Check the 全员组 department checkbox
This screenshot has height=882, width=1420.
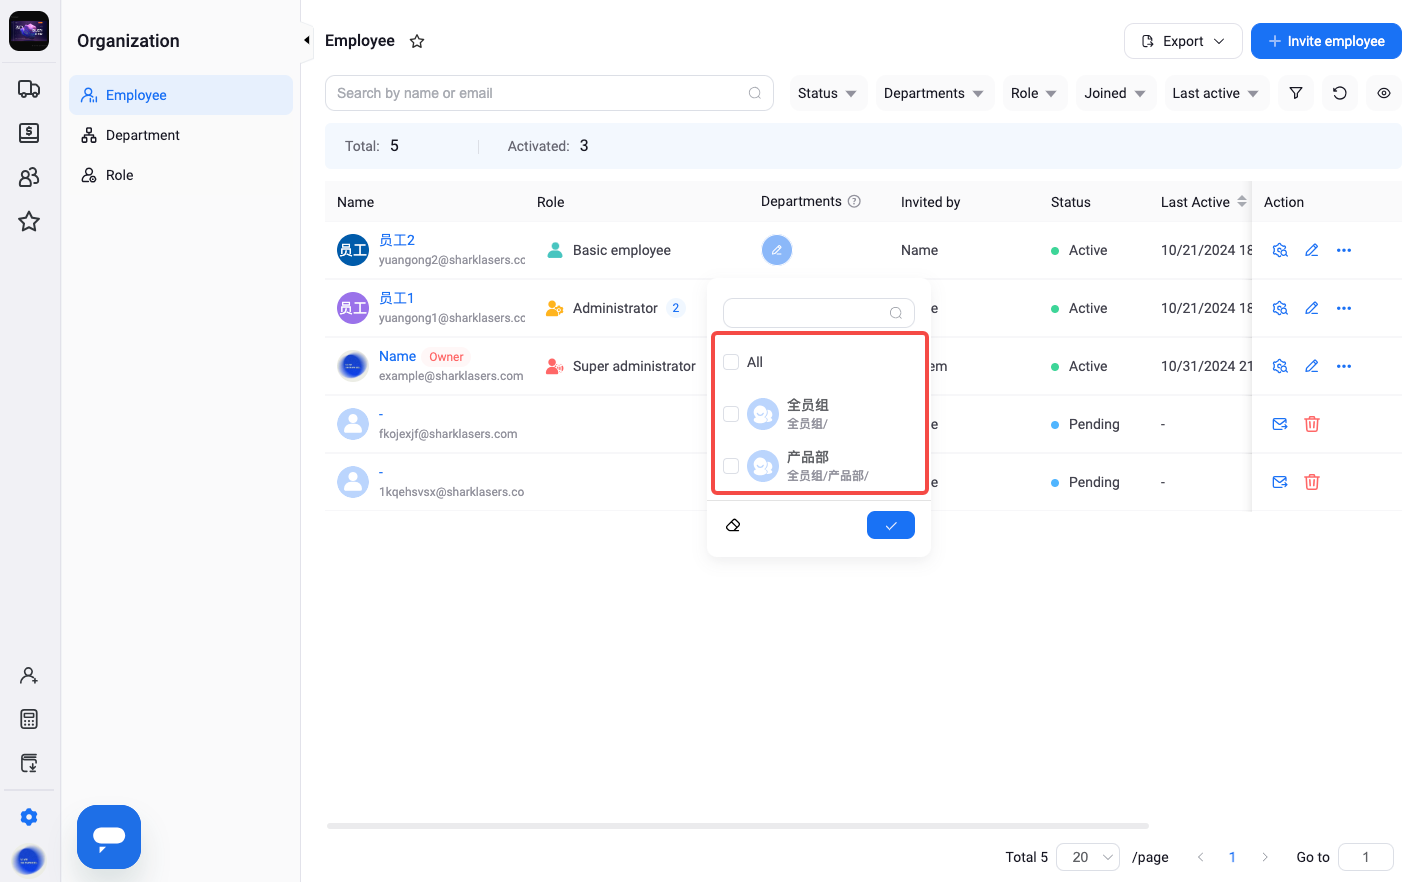[731, 414]
